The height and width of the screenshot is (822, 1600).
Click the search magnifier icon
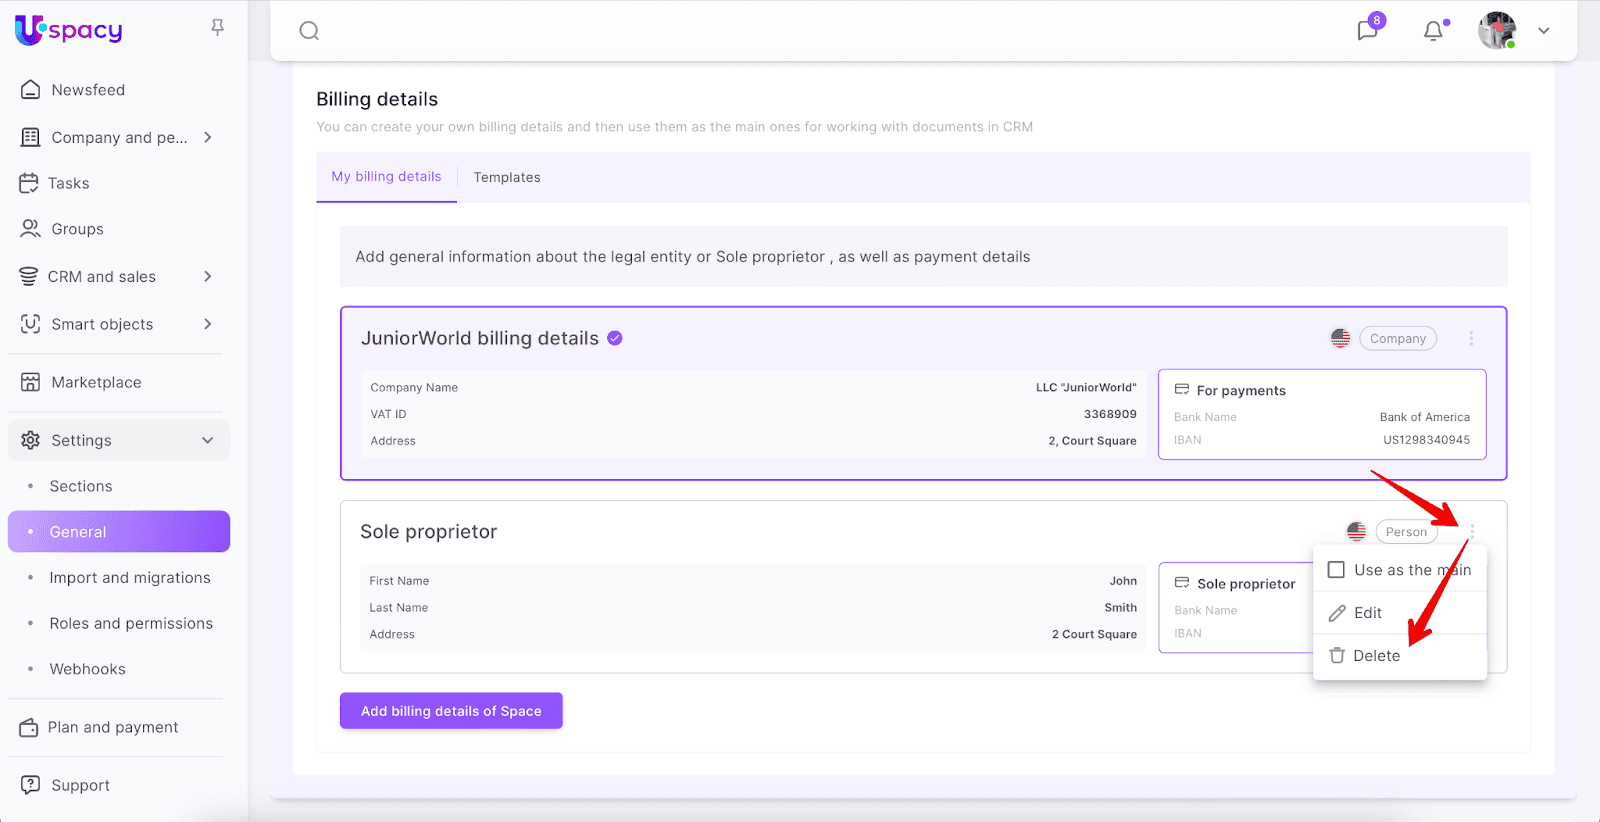click(309, 31)
